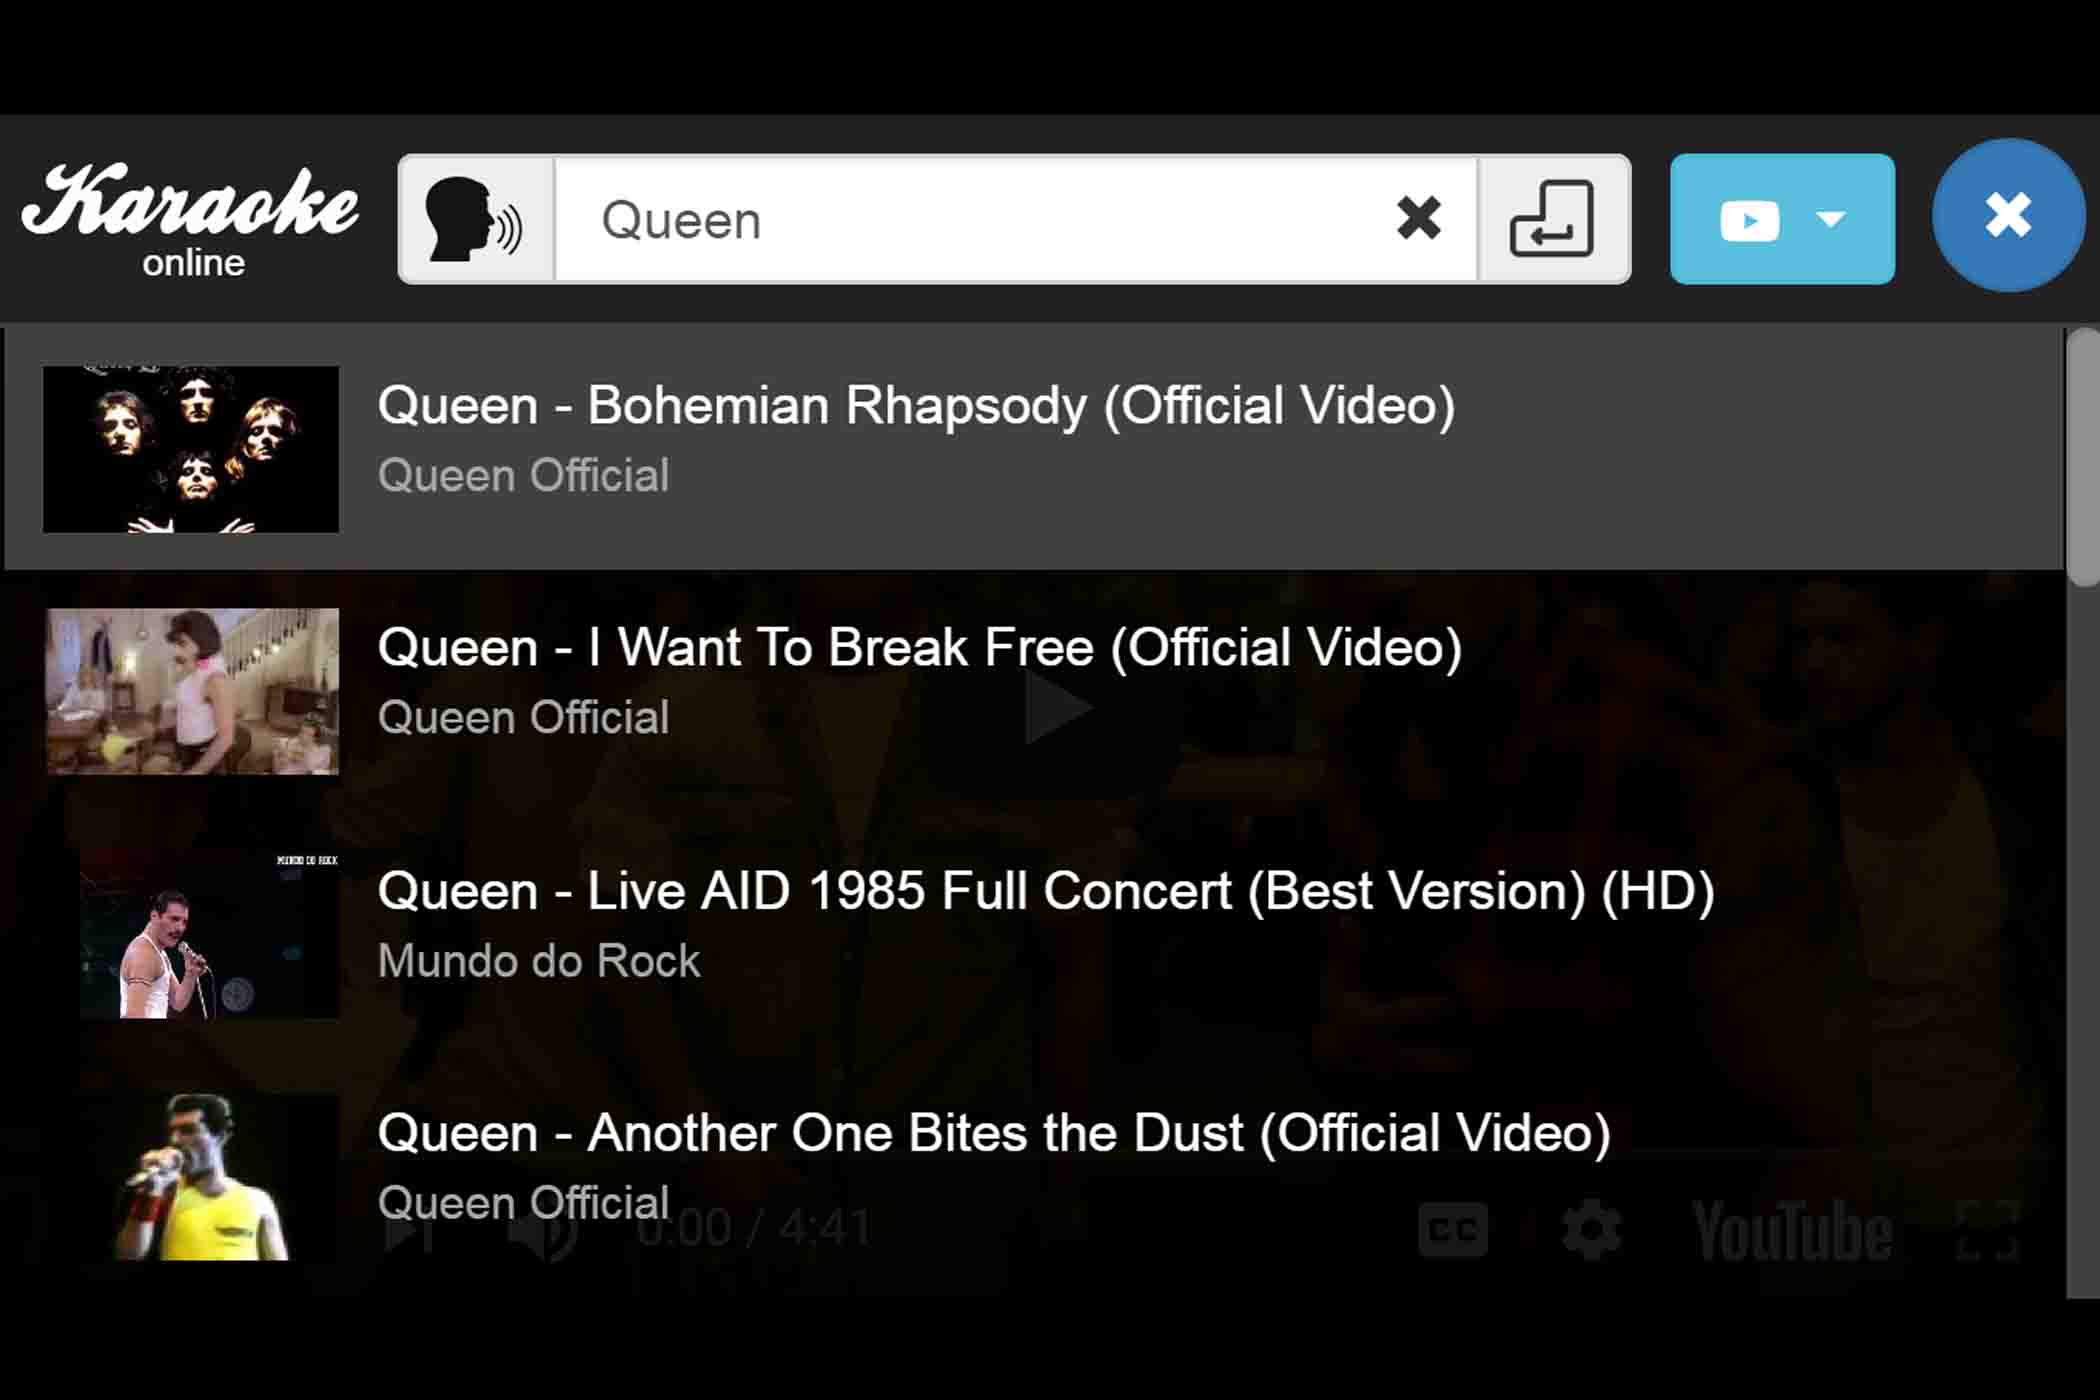Image resolution: width=2100 pixels, height=1400 pixels.
Task: Select Queen - I Want To Break Free
Action: coord(1034,691)
